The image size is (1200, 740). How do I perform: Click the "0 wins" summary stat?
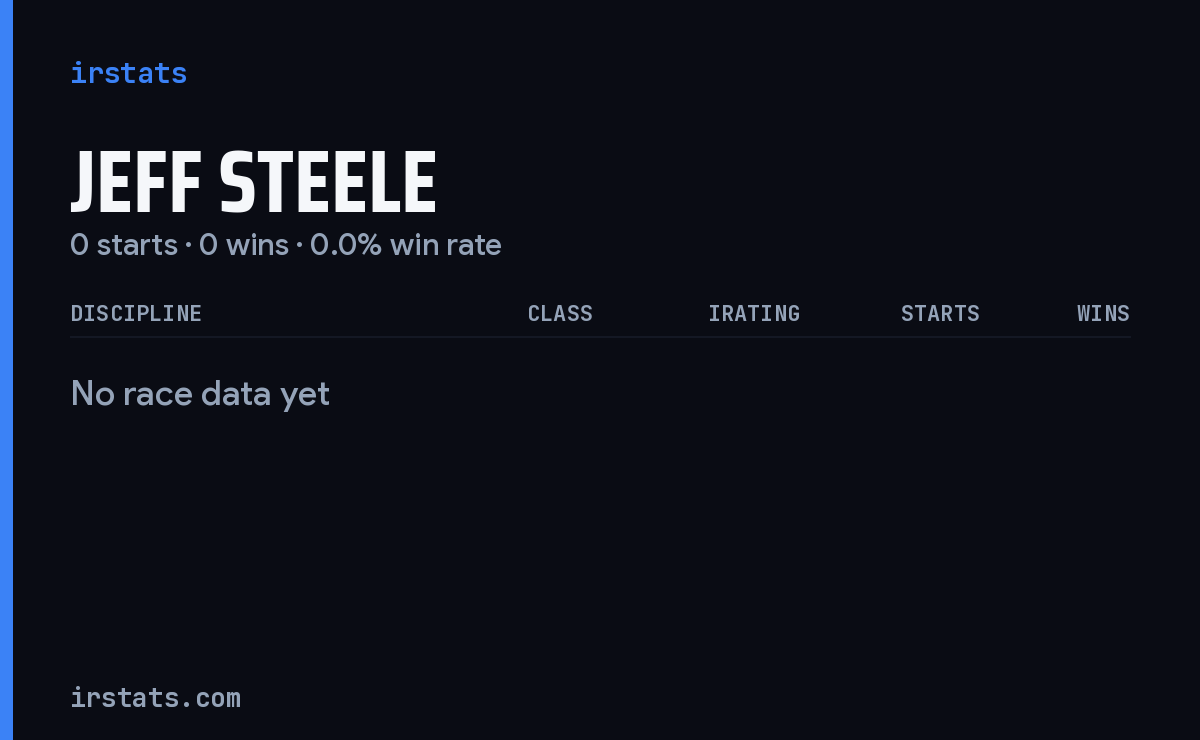pyautogui.click(x=244, y=245)
